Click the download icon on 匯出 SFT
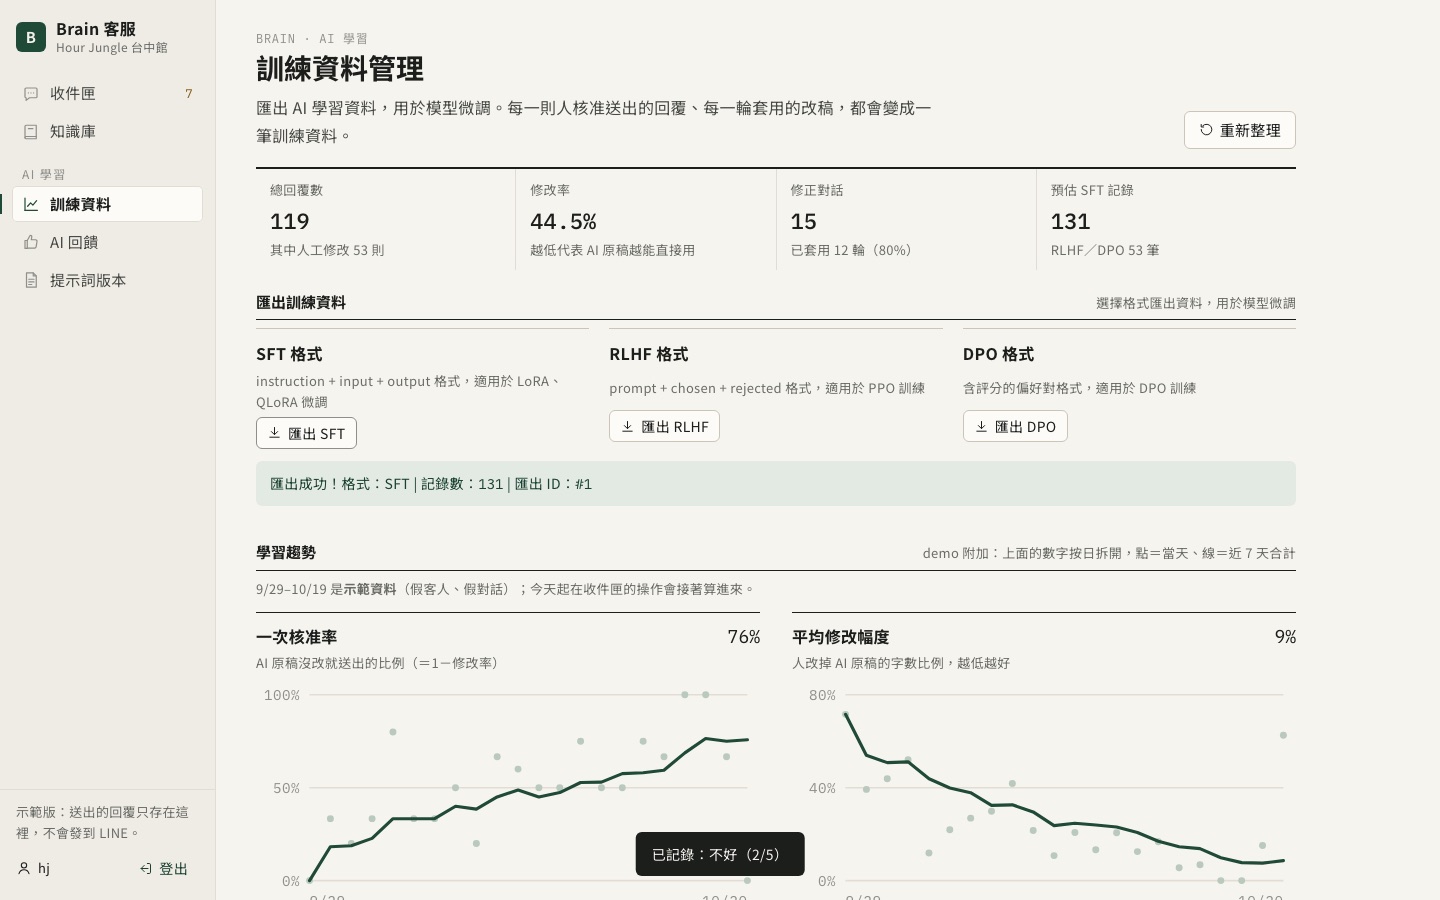Viewport: 1440px width, 900px height. pos(274,433)
